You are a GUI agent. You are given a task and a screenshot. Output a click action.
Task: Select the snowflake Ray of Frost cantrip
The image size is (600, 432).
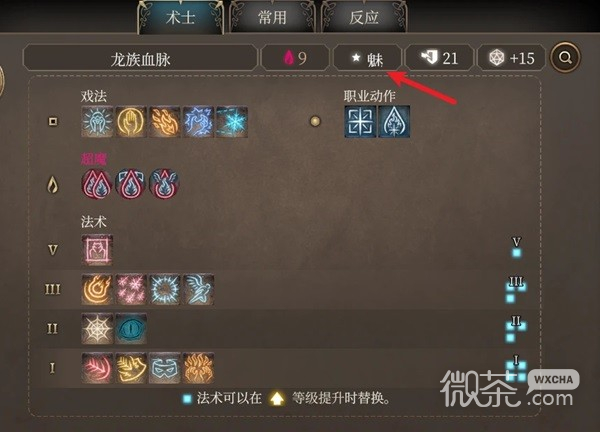click(232, 122)
